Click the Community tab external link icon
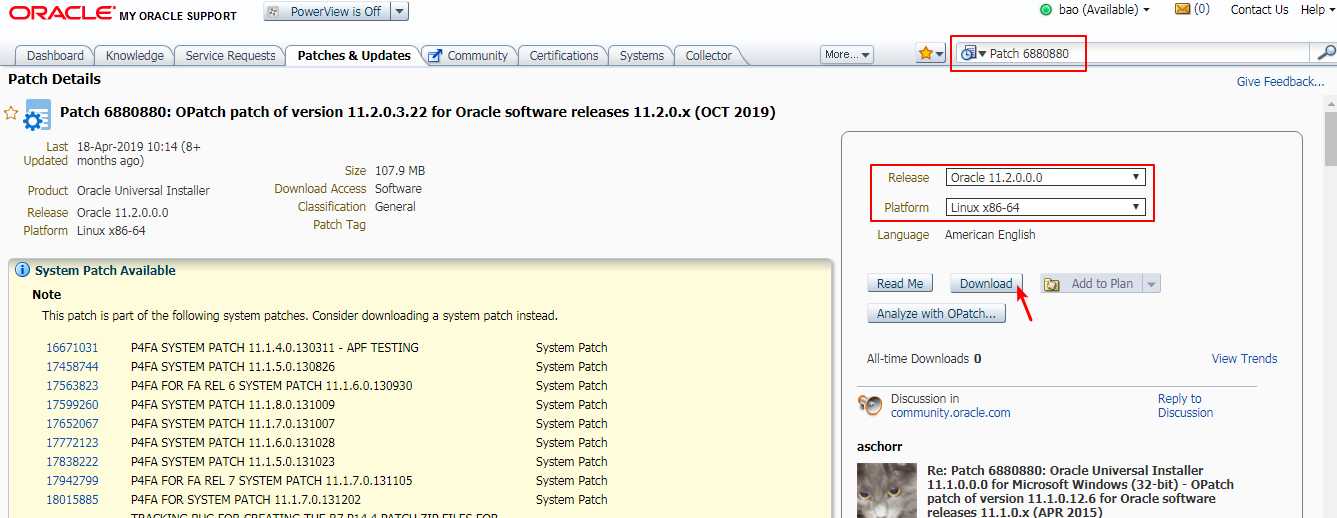 click(435, 56)
